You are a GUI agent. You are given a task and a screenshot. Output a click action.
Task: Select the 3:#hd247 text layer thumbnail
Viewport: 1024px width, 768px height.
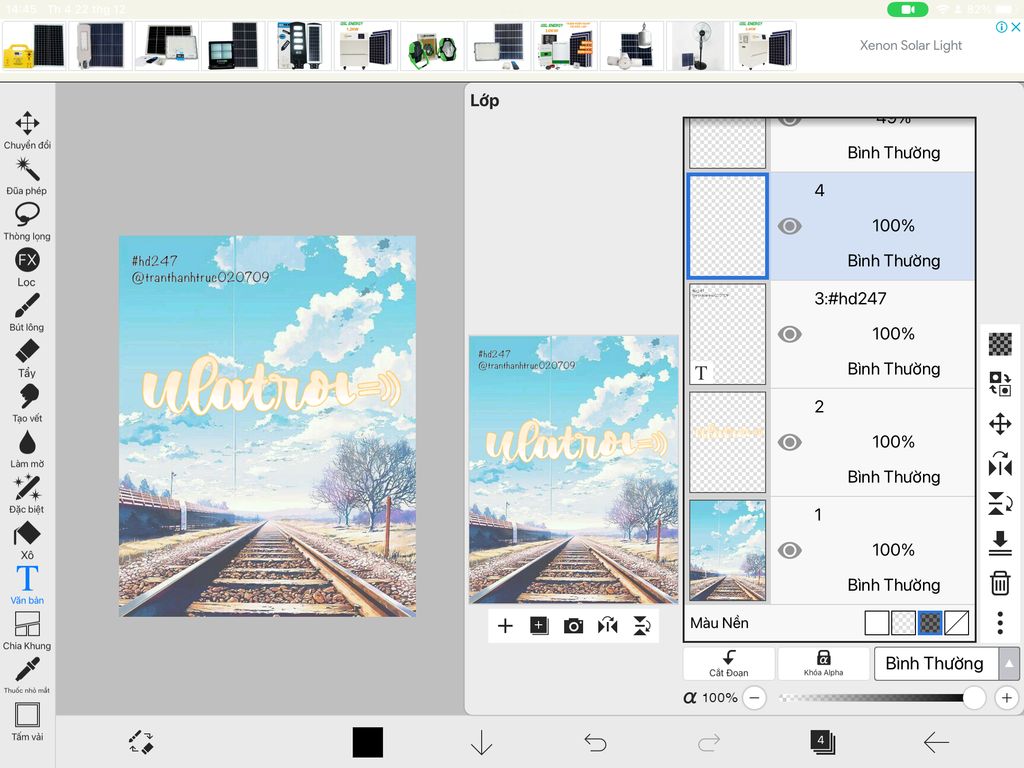(728, 334)
